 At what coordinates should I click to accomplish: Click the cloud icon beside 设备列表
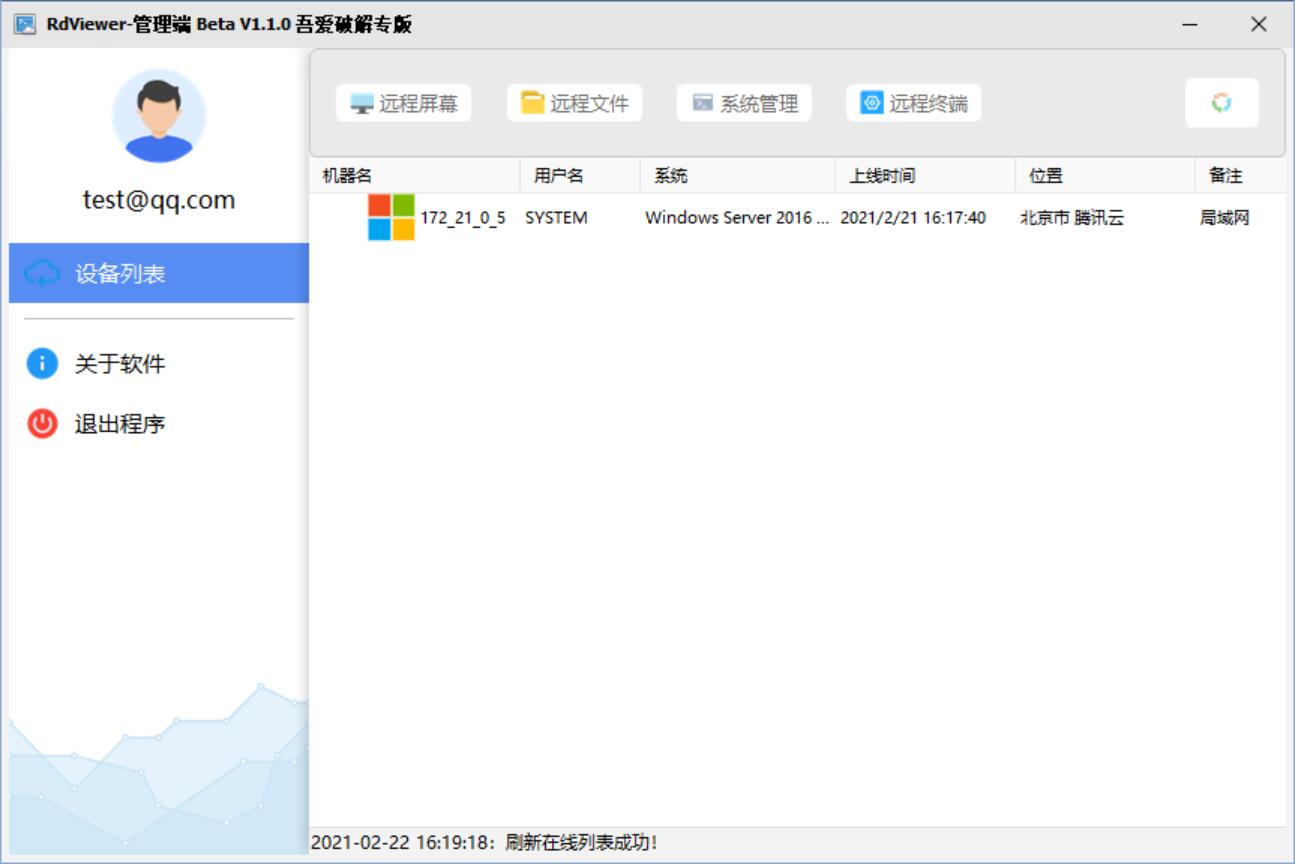[x=42, y=273]
